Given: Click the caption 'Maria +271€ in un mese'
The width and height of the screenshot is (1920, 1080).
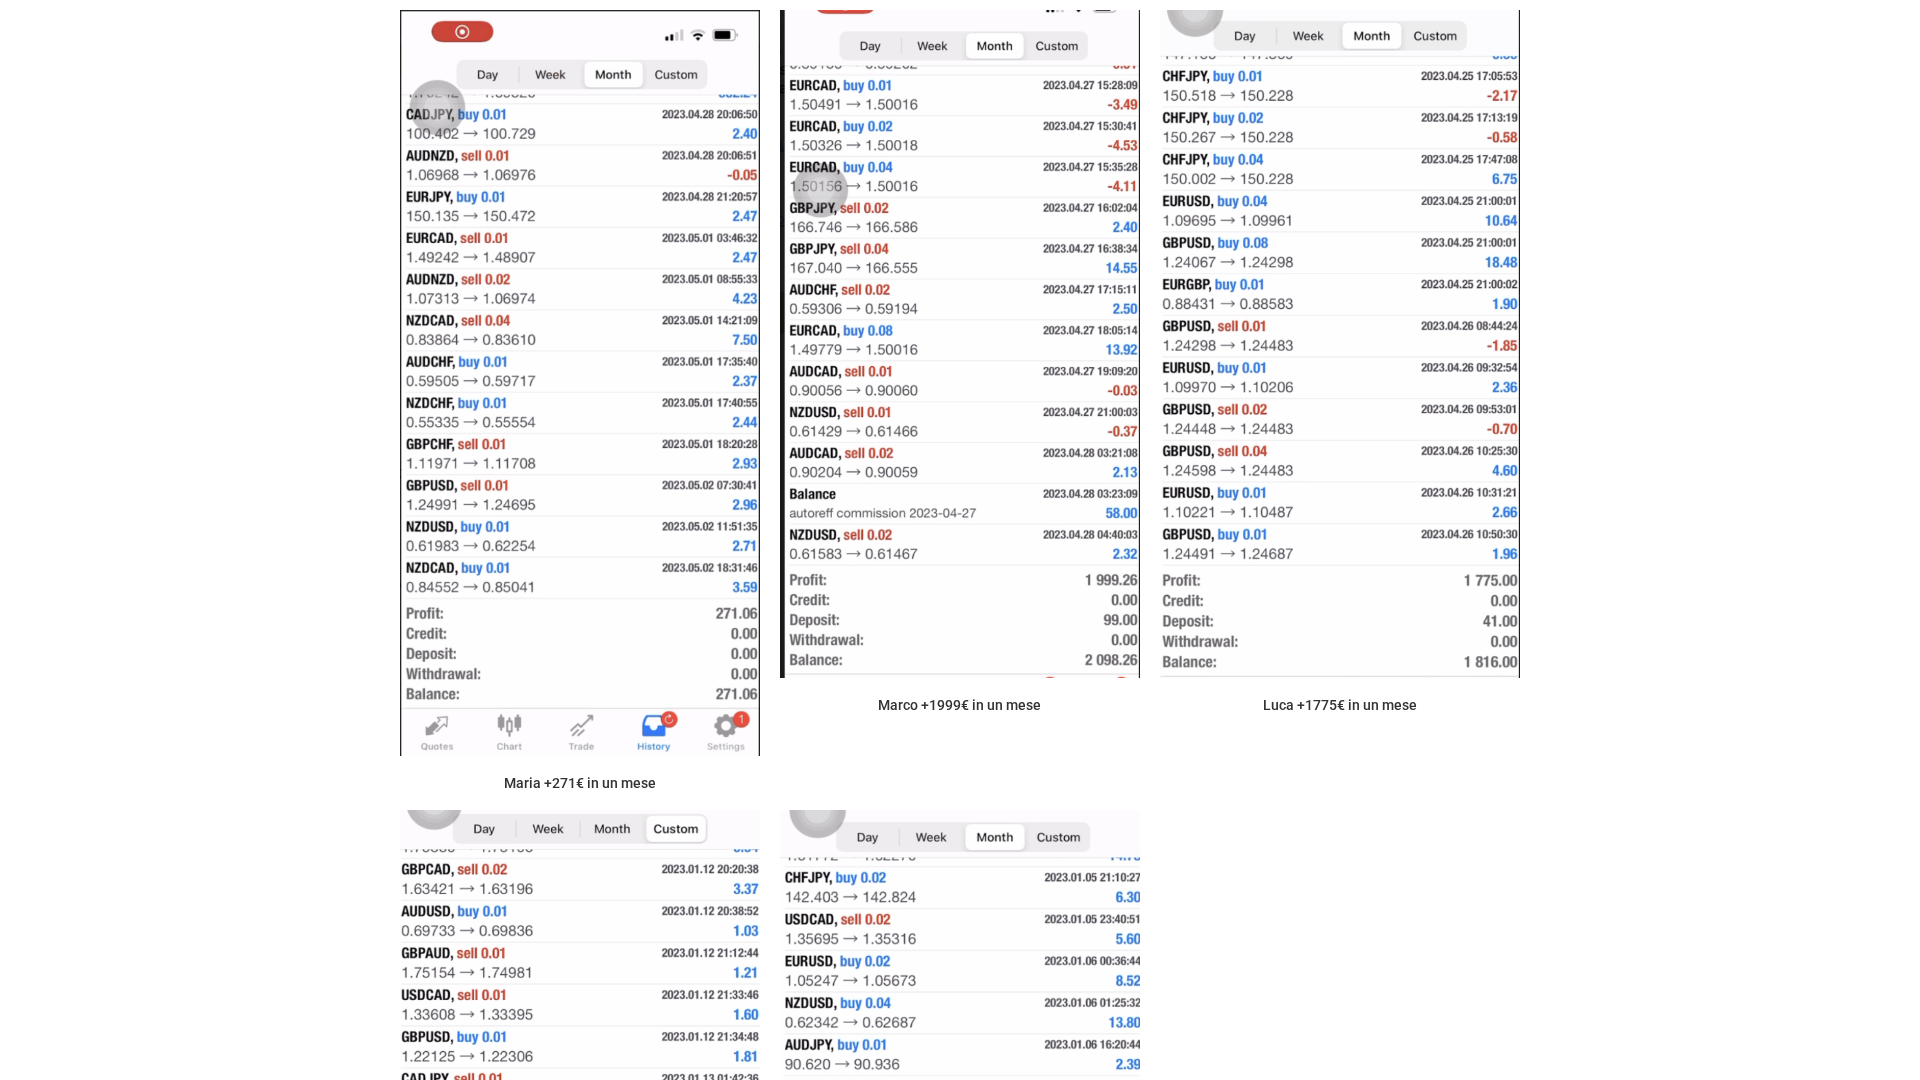Looking at the screenshot, I should click(580, 783).
